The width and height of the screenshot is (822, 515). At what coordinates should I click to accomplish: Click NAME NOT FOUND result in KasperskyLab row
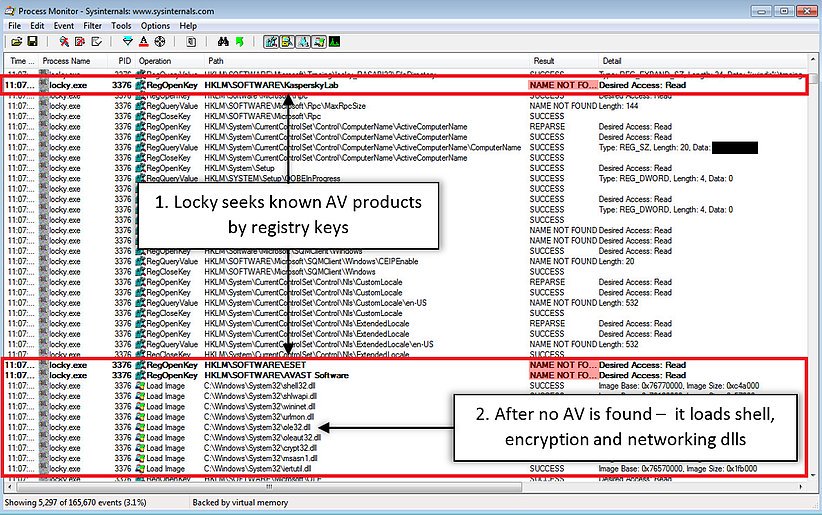[x=563, y=85]
